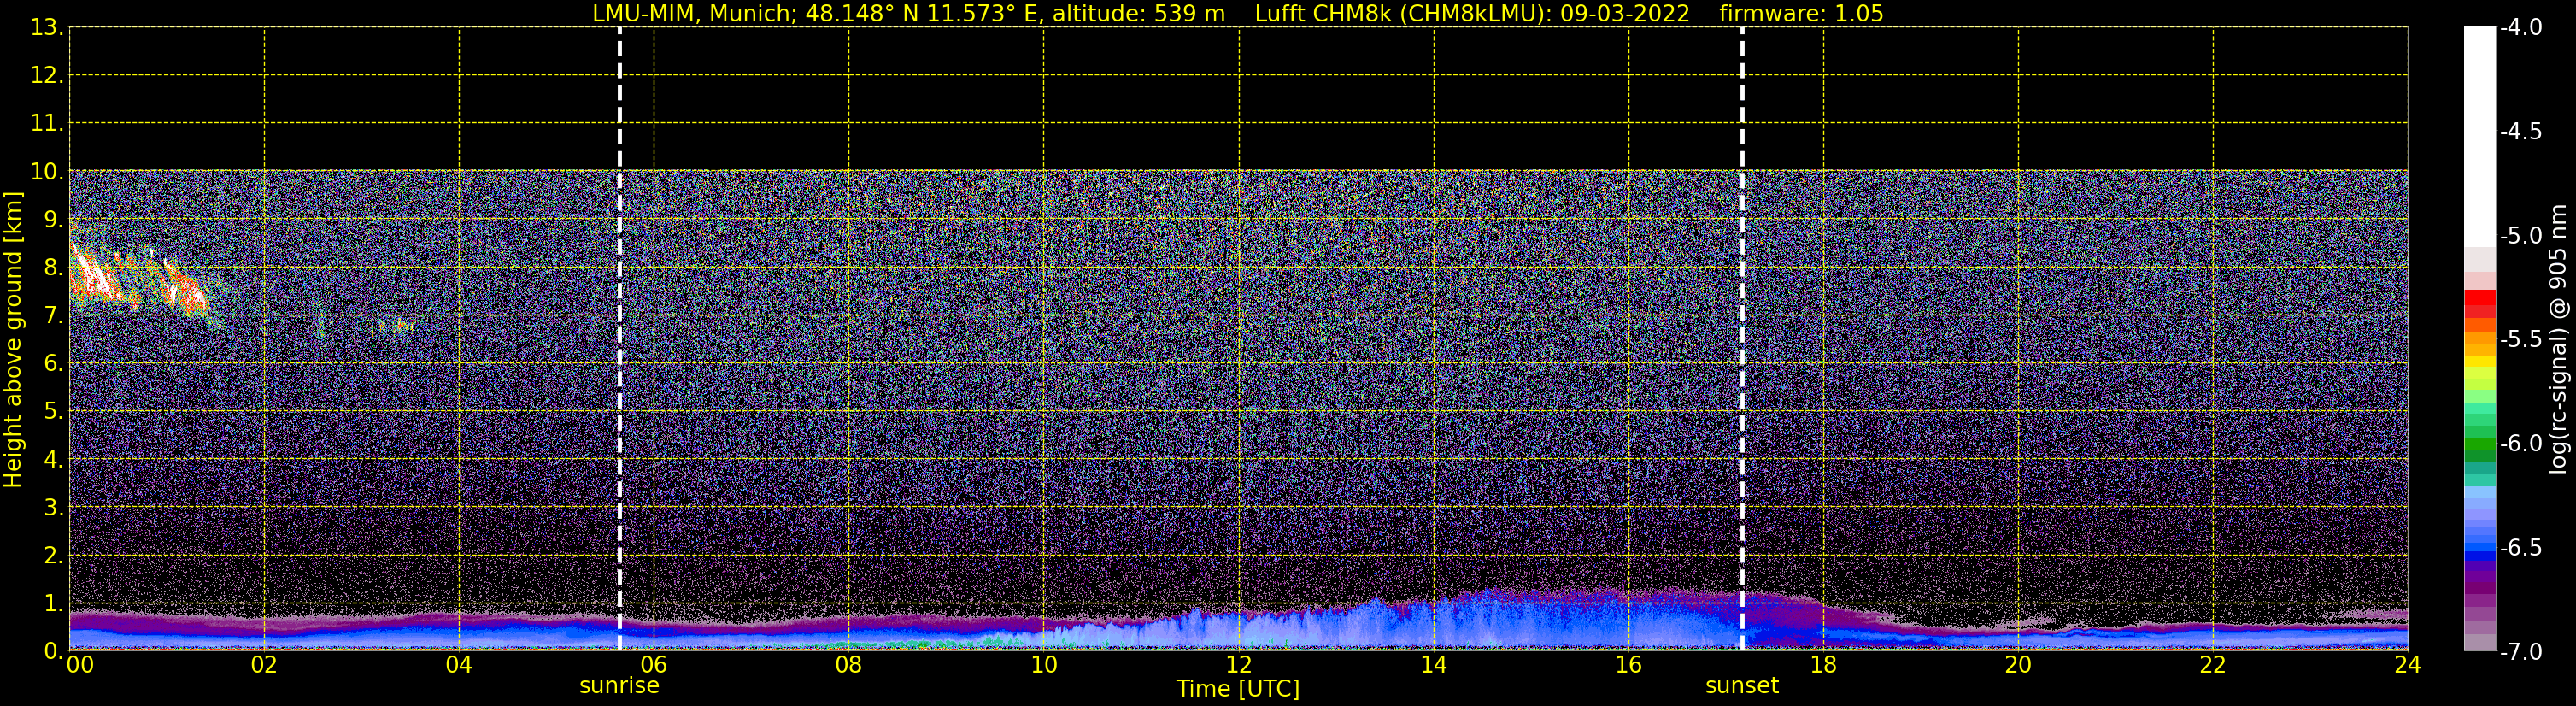Click the 'log(rc-signal) @ 905 nm' colorbar label
2576x706 pixels.
point(2558,339)
